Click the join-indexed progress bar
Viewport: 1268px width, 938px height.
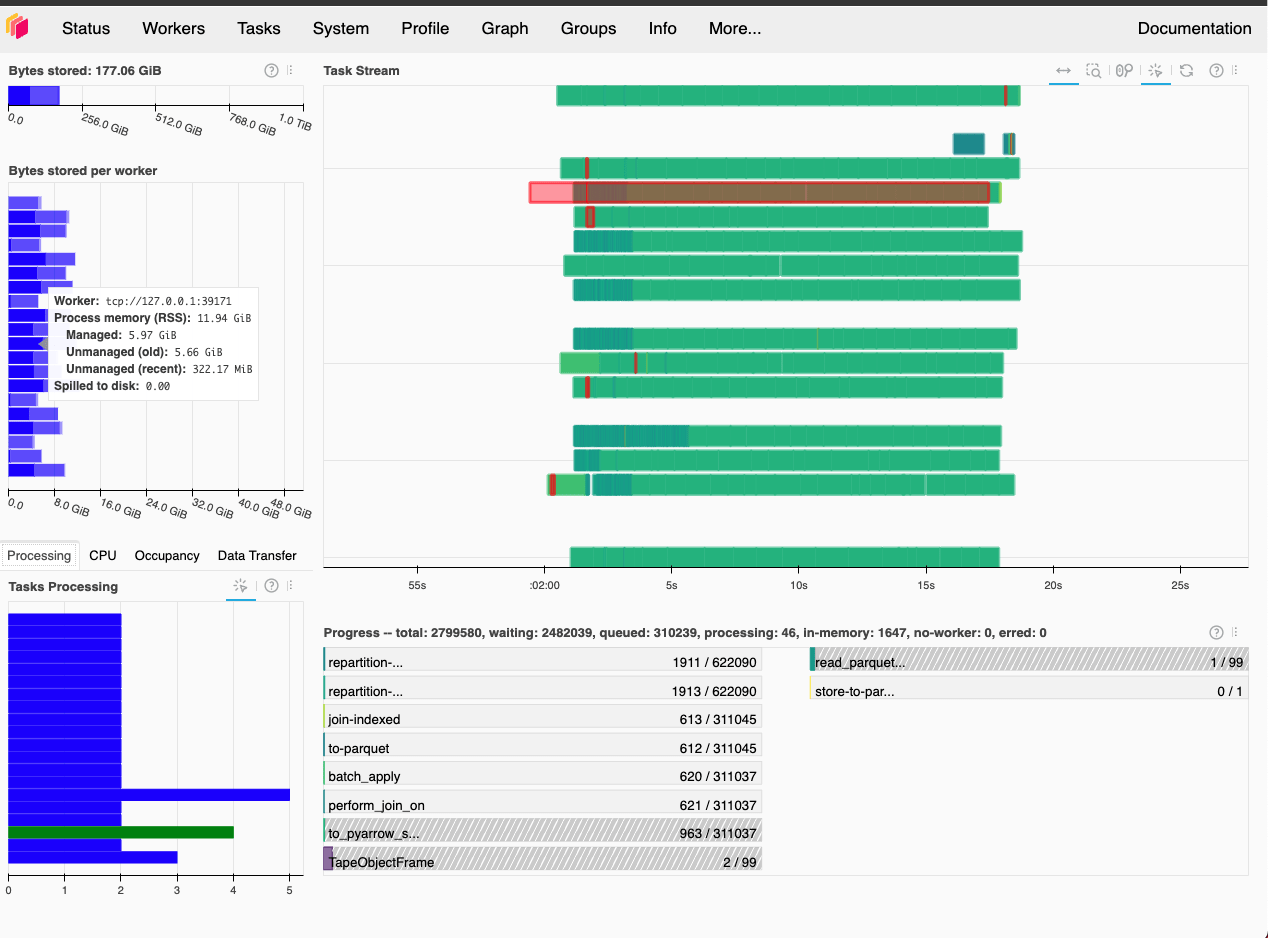point(542,718)
